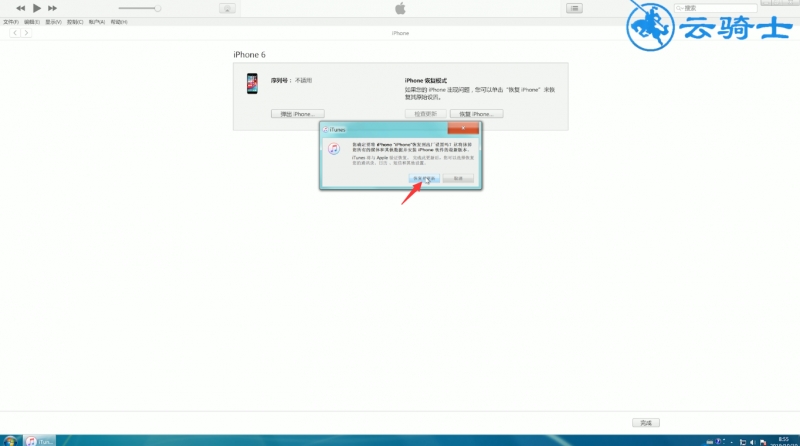Image resolution: width=800 pixels, height=446 pixels.
Task: Open the 控制(C) menu
Action: point(75,22)
